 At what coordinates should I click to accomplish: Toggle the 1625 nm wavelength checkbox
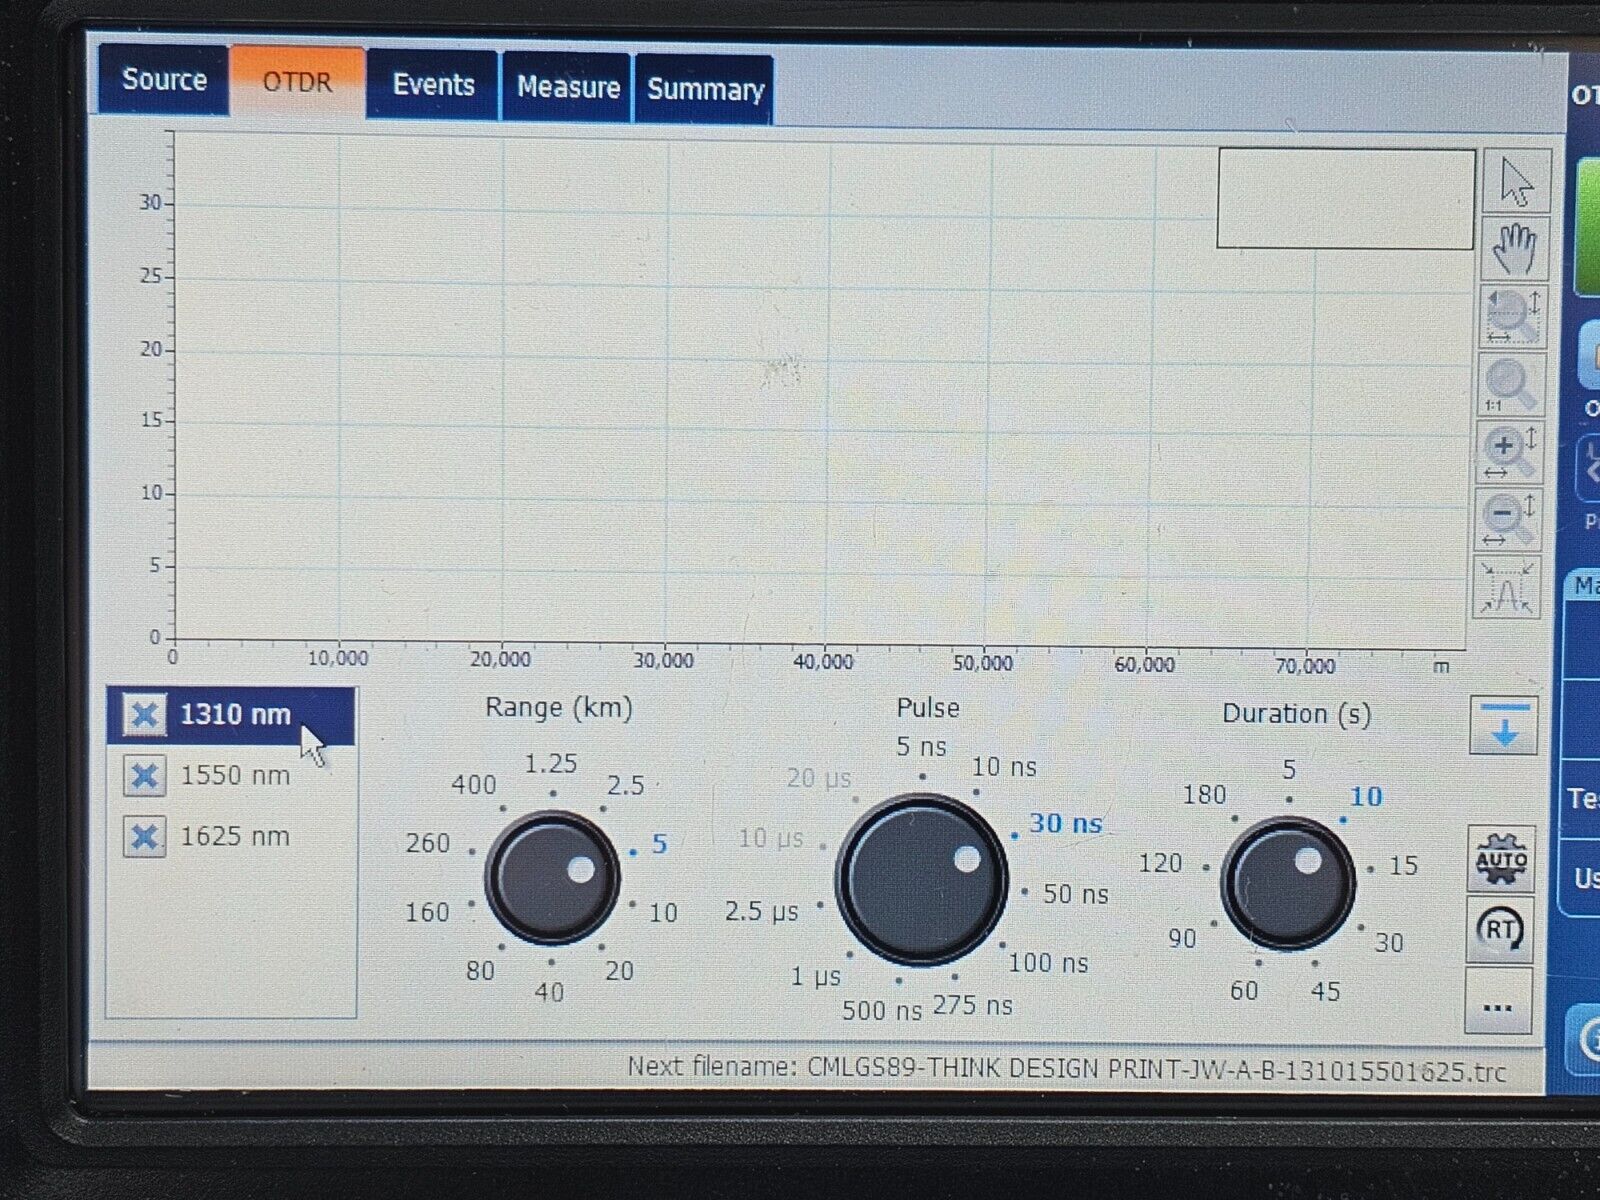144,837
